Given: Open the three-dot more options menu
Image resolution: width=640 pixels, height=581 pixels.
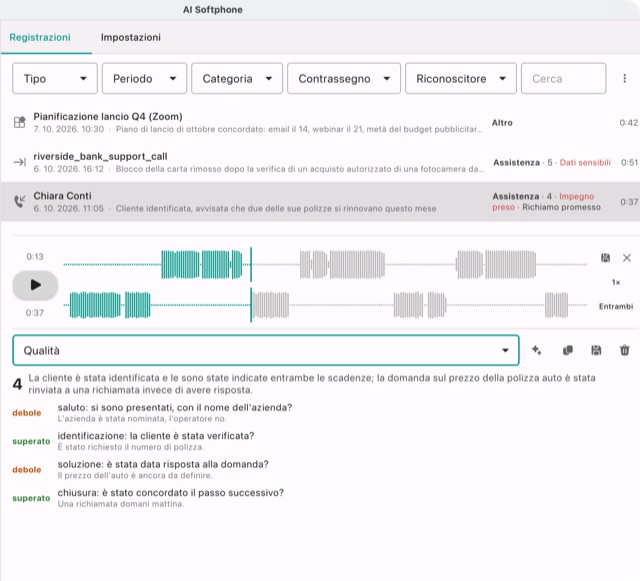Looking at the screenshot, I should (624, 78).
